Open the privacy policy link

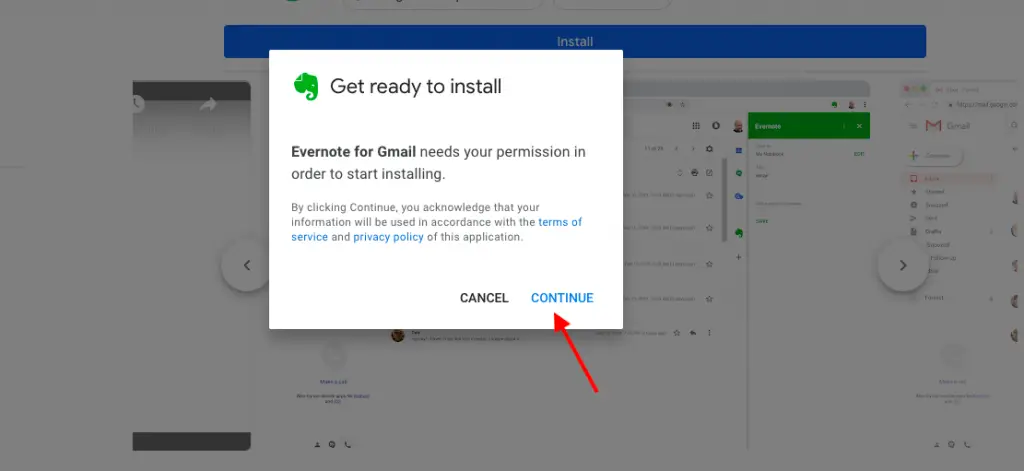(x=389, y=237)
